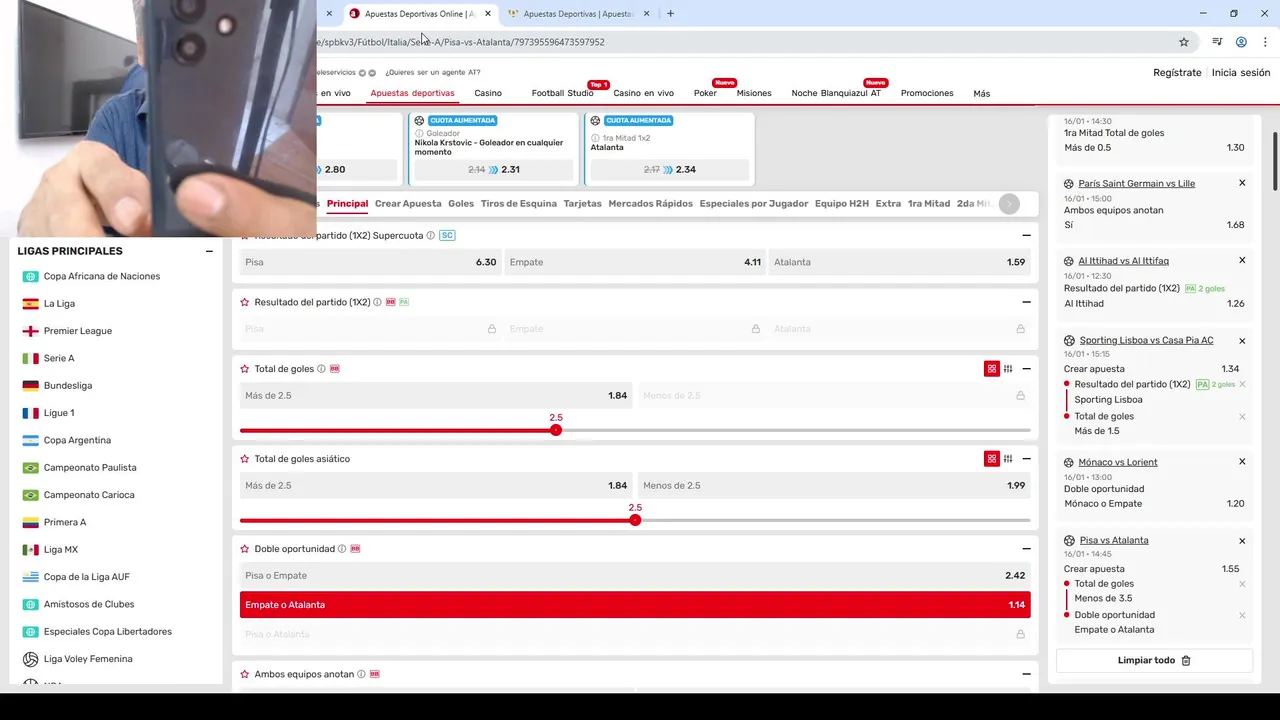Favorite the Total de goles asiático market

244,459
